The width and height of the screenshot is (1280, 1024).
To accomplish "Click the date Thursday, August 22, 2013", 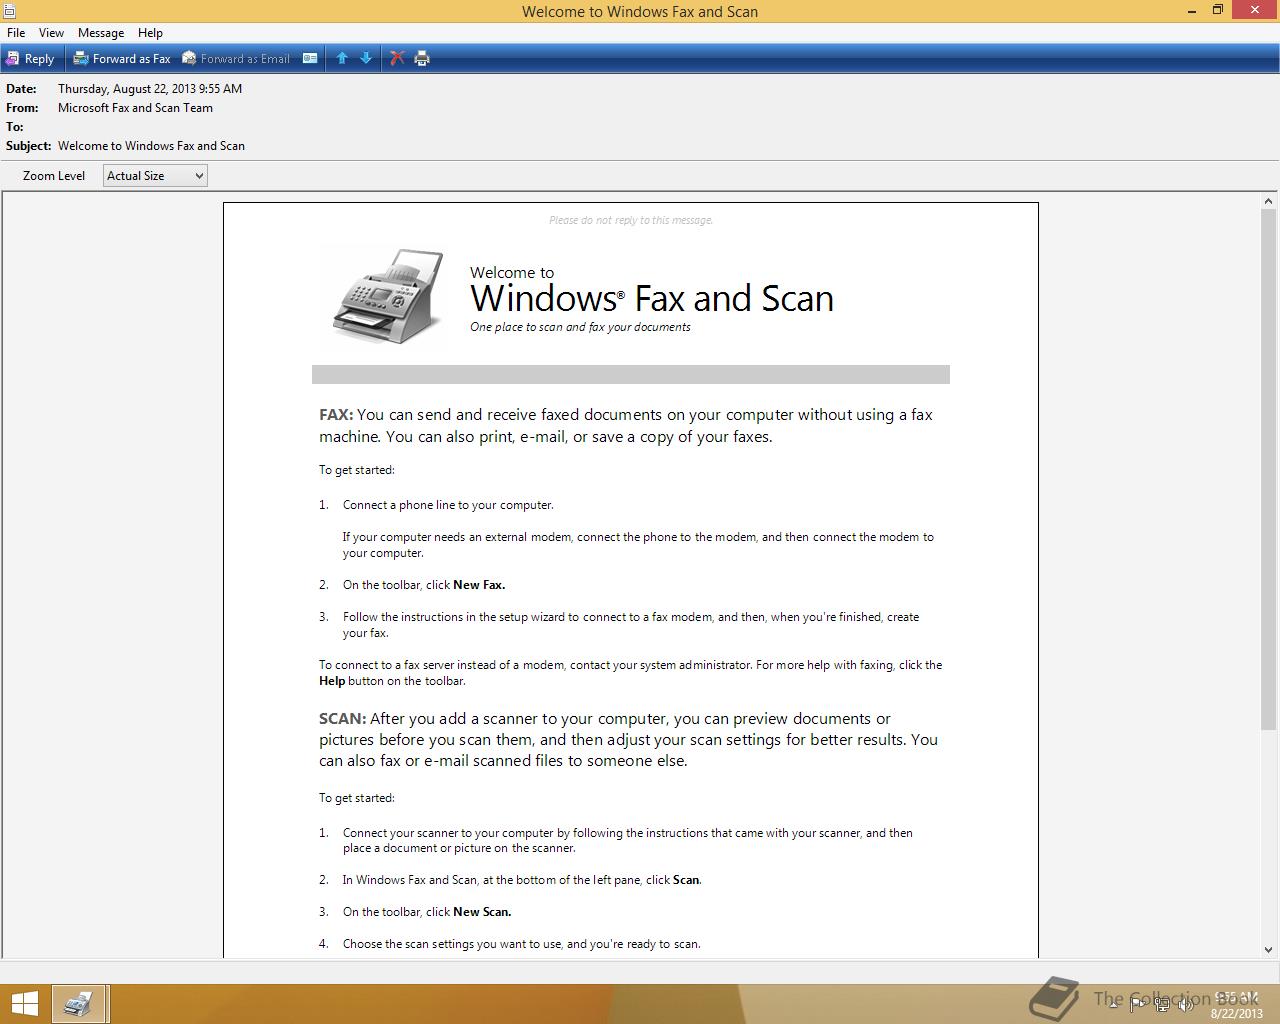I will [150, 89].
